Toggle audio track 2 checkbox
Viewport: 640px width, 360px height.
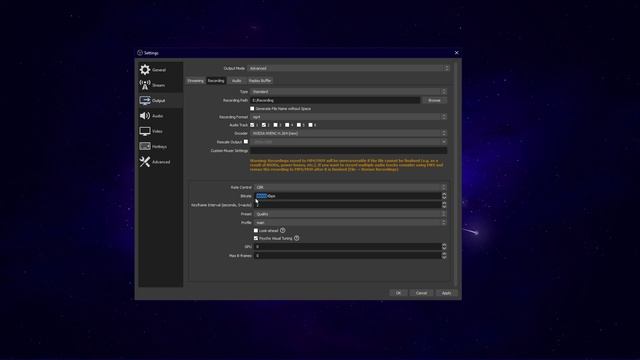coord(264,125)
